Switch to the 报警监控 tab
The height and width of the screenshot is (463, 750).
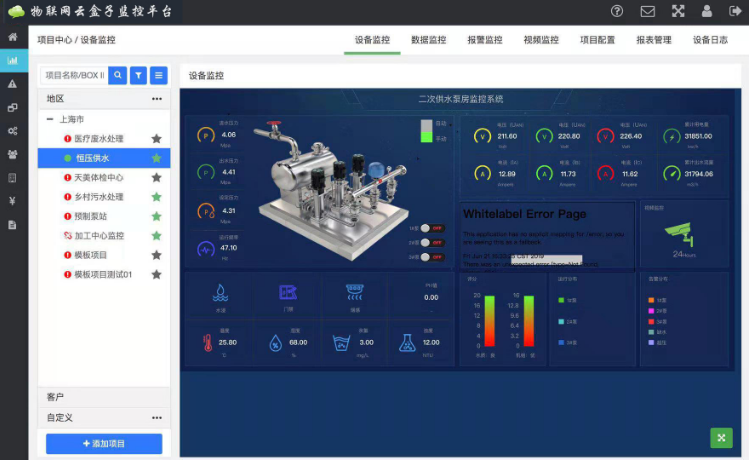[484, 40]
